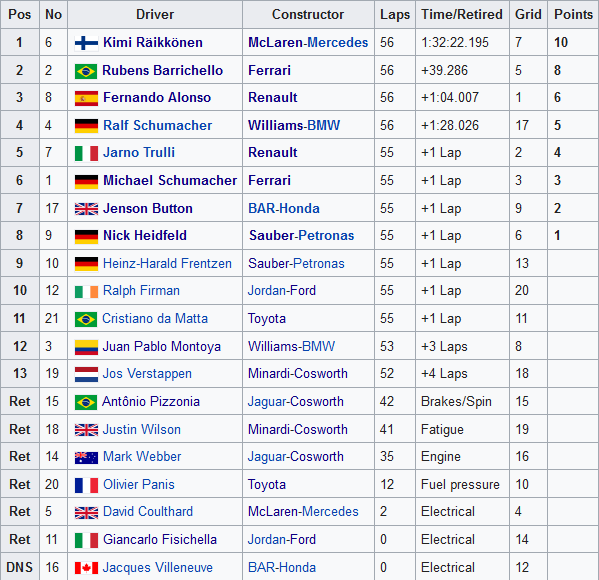Click the Finnish flag beside Kimi Räikkönen
Viewport: 599px width, 580px height.
coord(86,43)
